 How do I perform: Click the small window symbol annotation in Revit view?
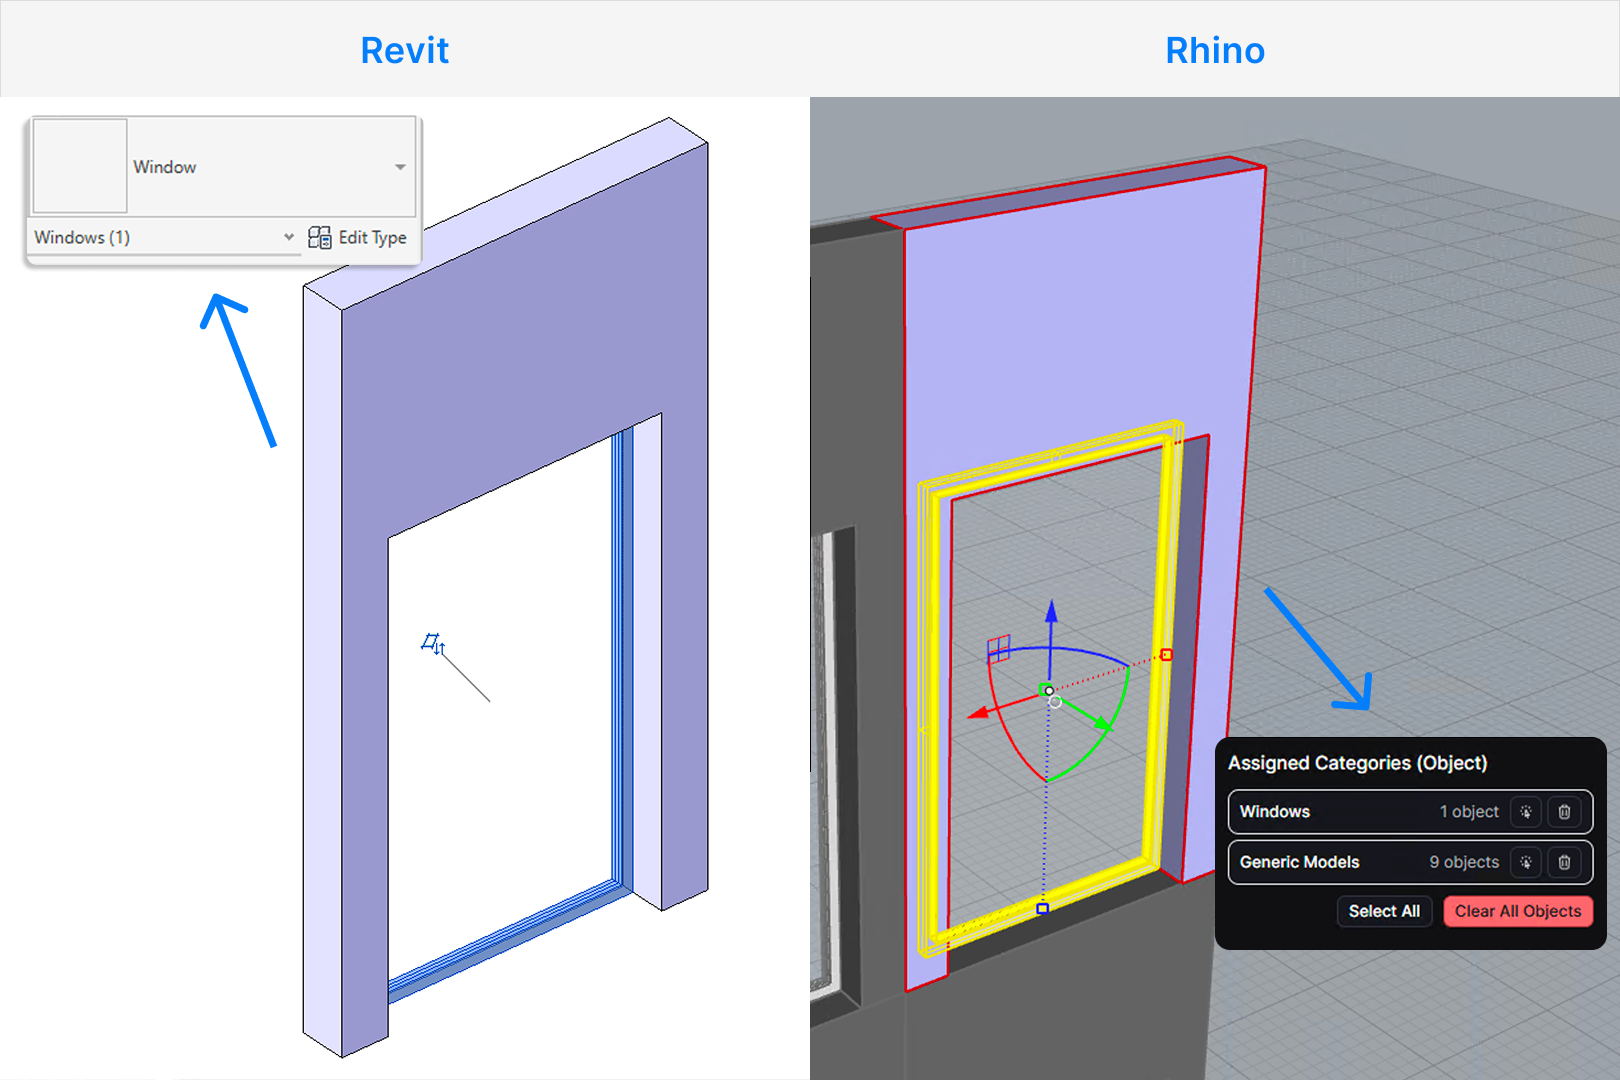pos(432,641)
